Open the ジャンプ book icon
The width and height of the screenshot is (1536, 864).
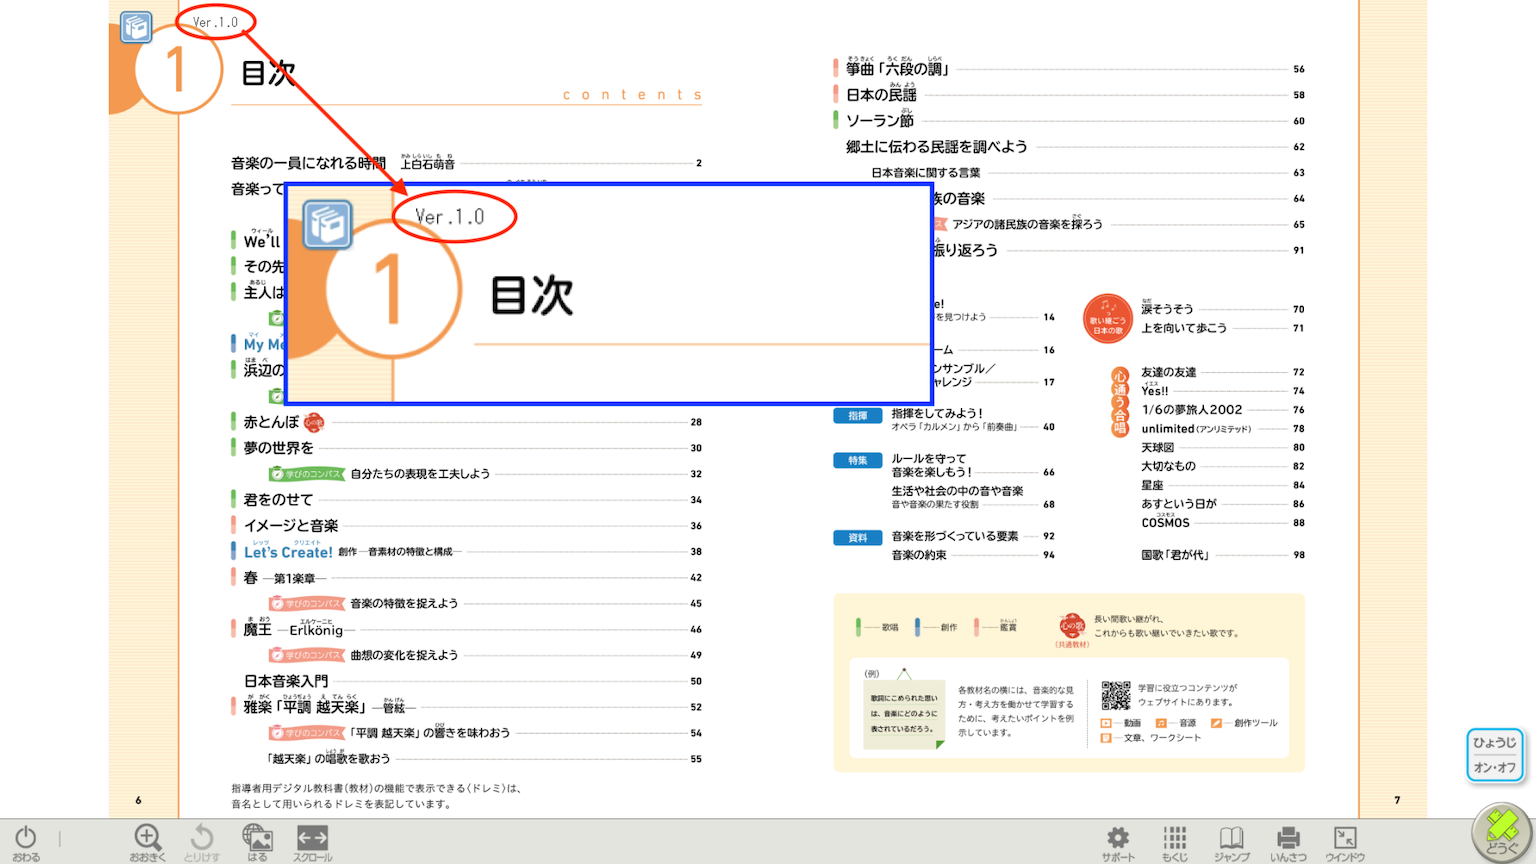pos(1231,841)
